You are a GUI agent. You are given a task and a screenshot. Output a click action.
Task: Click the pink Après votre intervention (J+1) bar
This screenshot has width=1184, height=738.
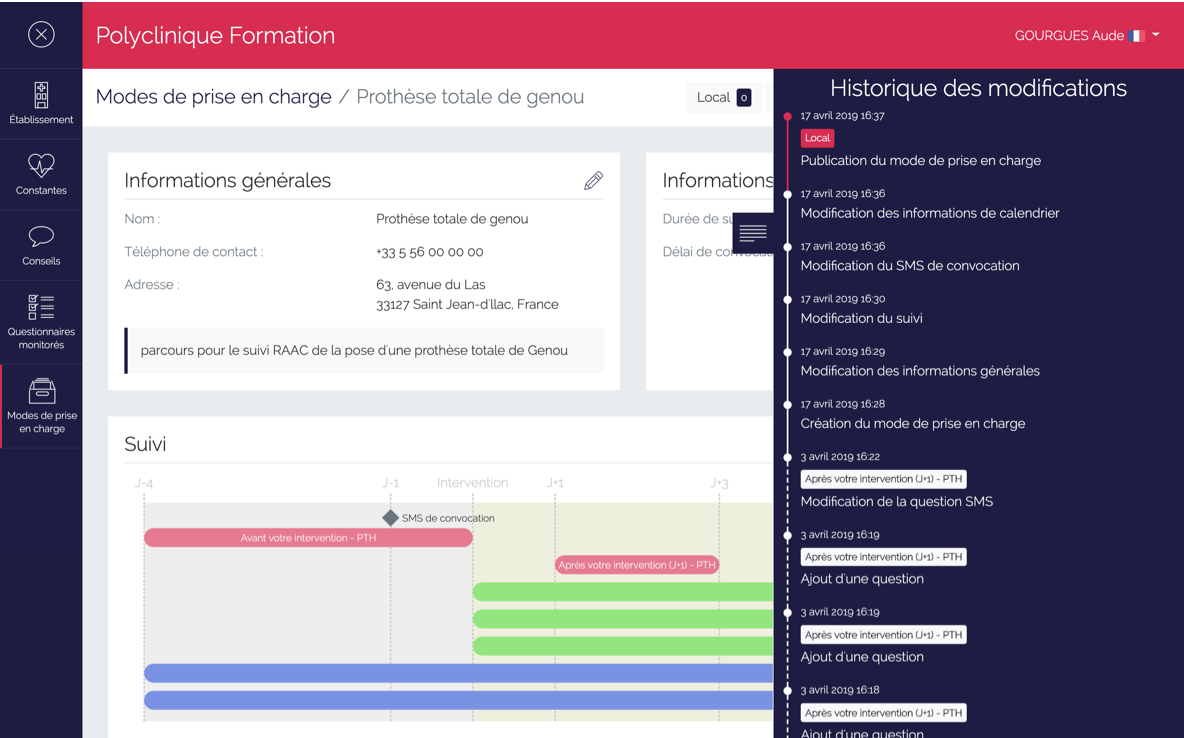point(637,565)
